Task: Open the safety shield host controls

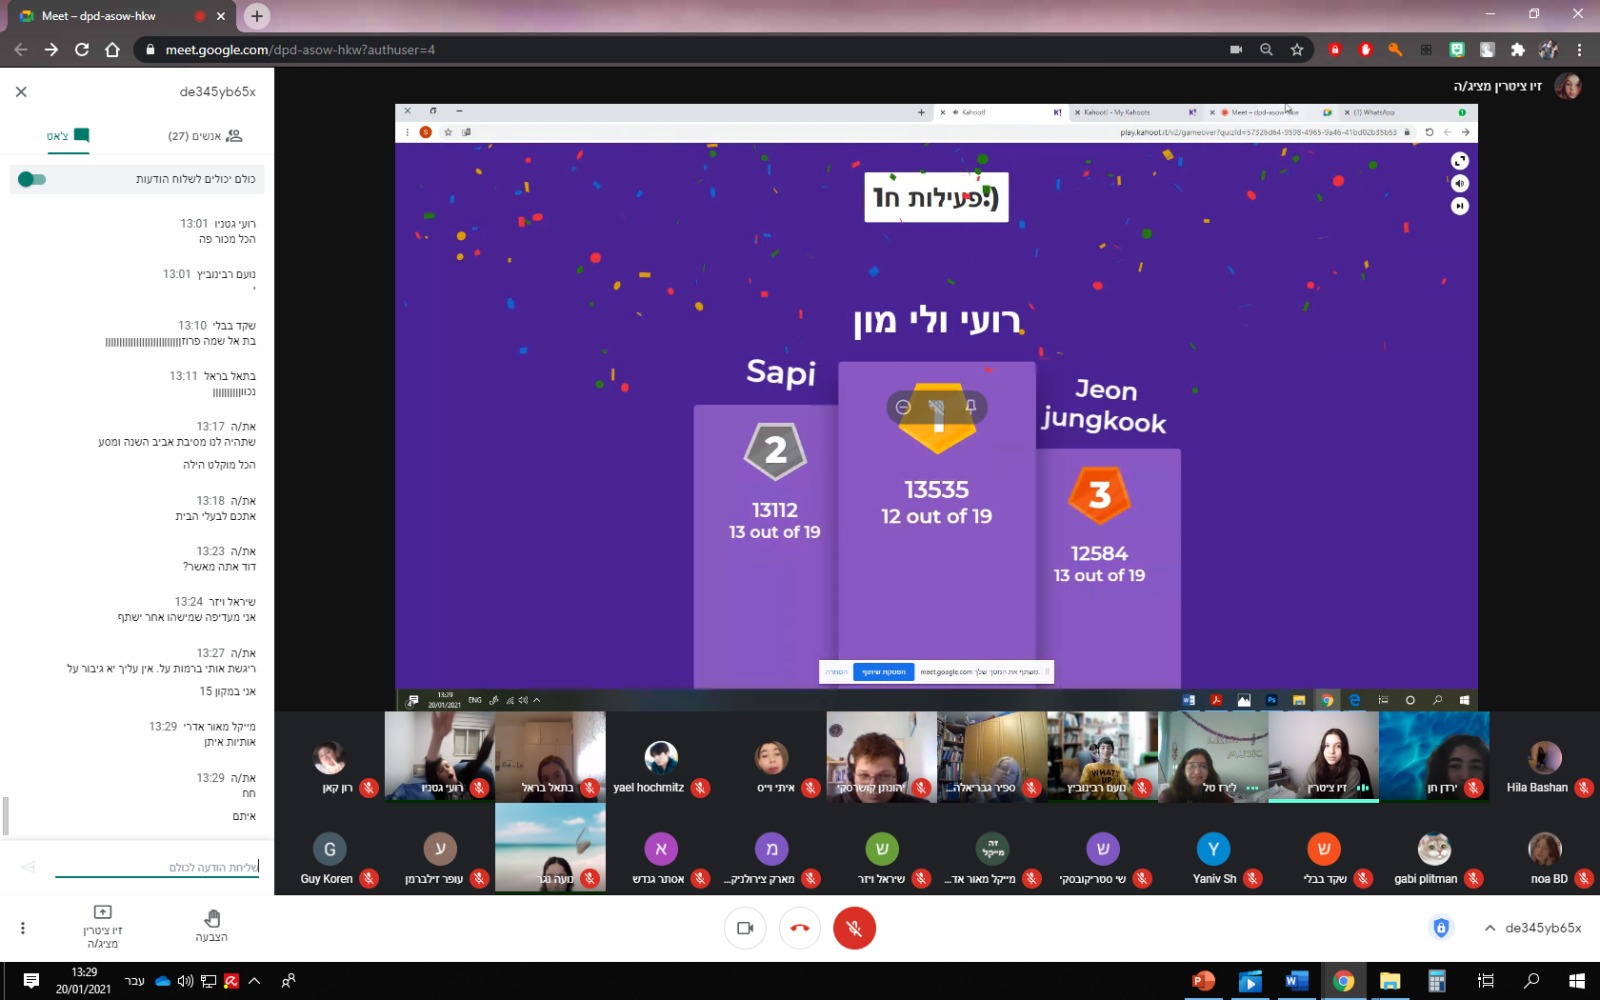Action: (x=1441, y=928)
